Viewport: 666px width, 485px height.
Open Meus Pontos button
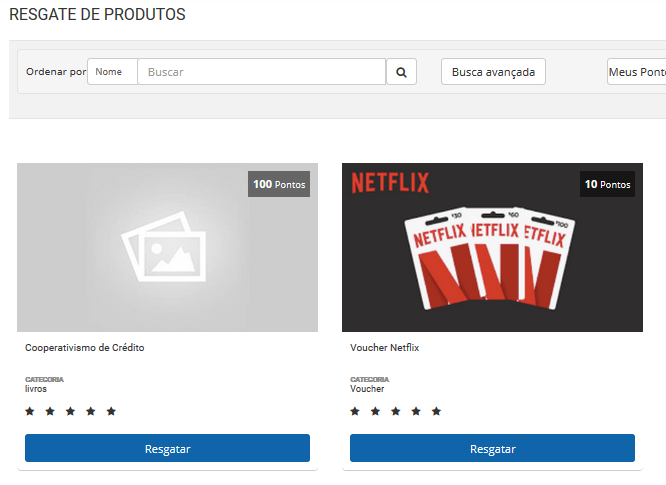[637, 72]
